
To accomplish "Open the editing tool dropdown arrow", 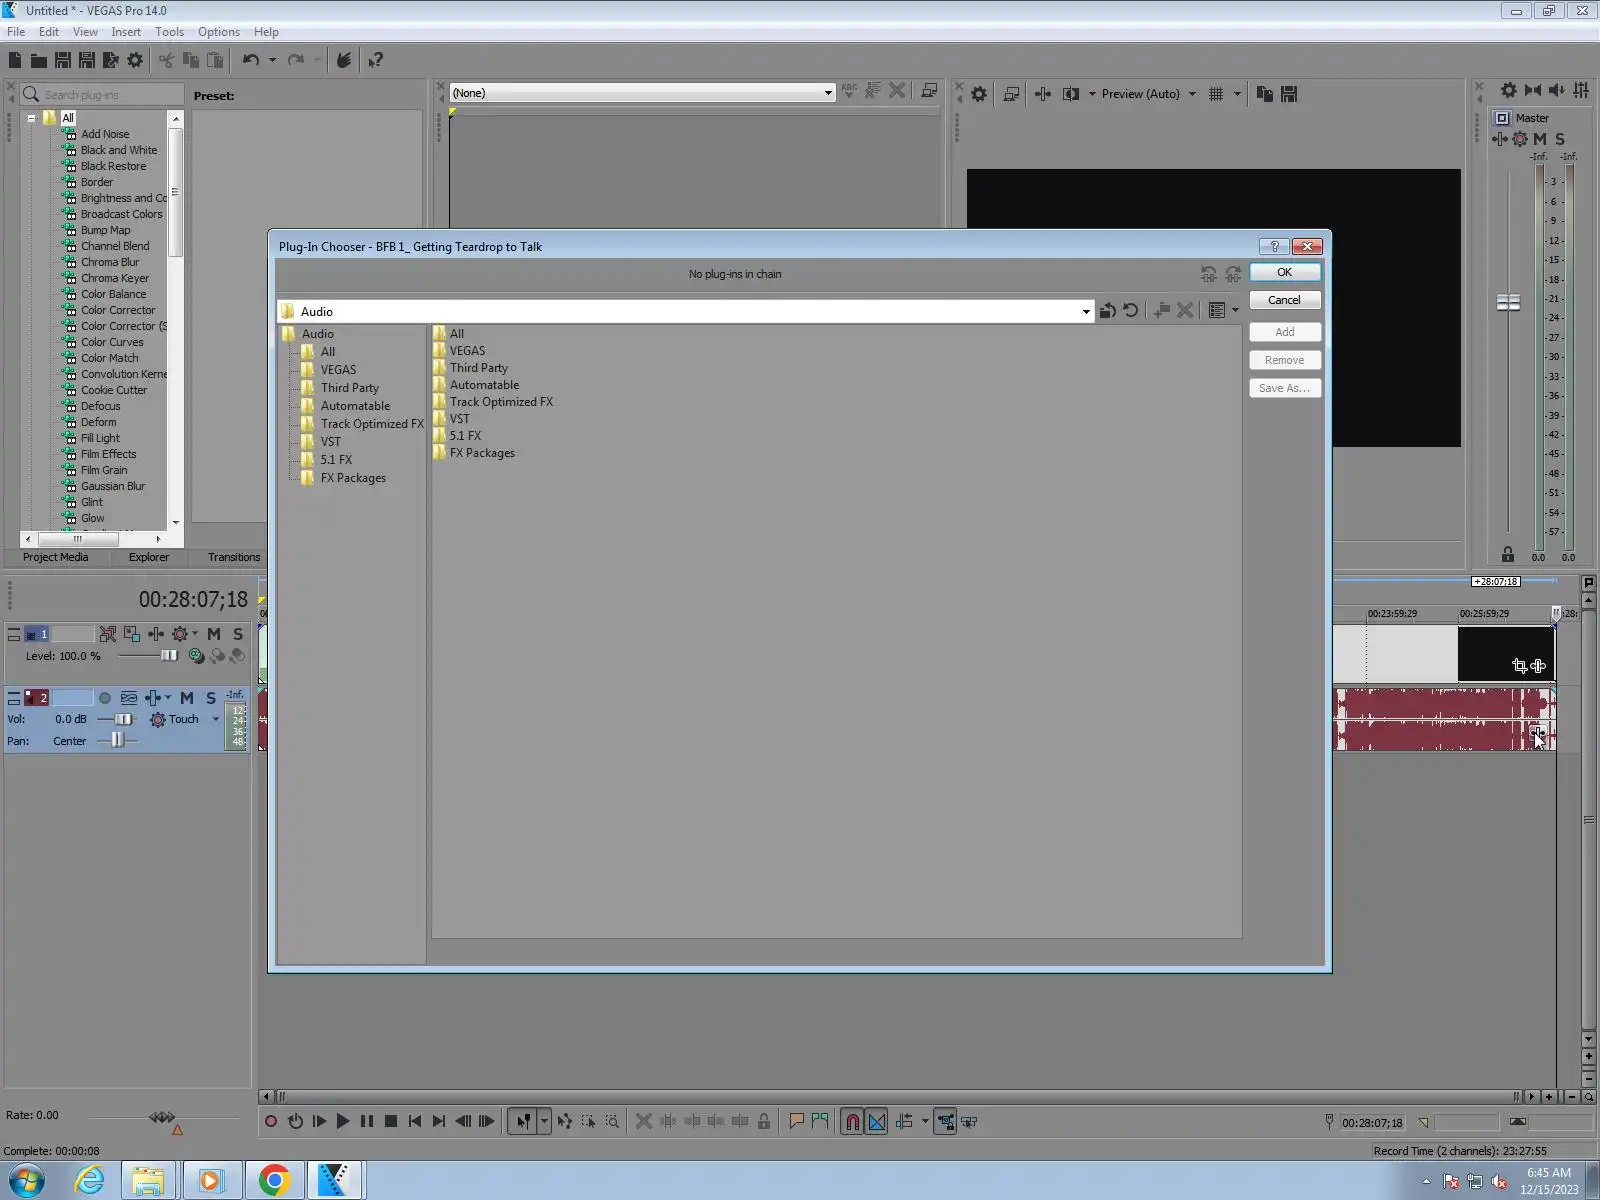I will (544, 1122).
